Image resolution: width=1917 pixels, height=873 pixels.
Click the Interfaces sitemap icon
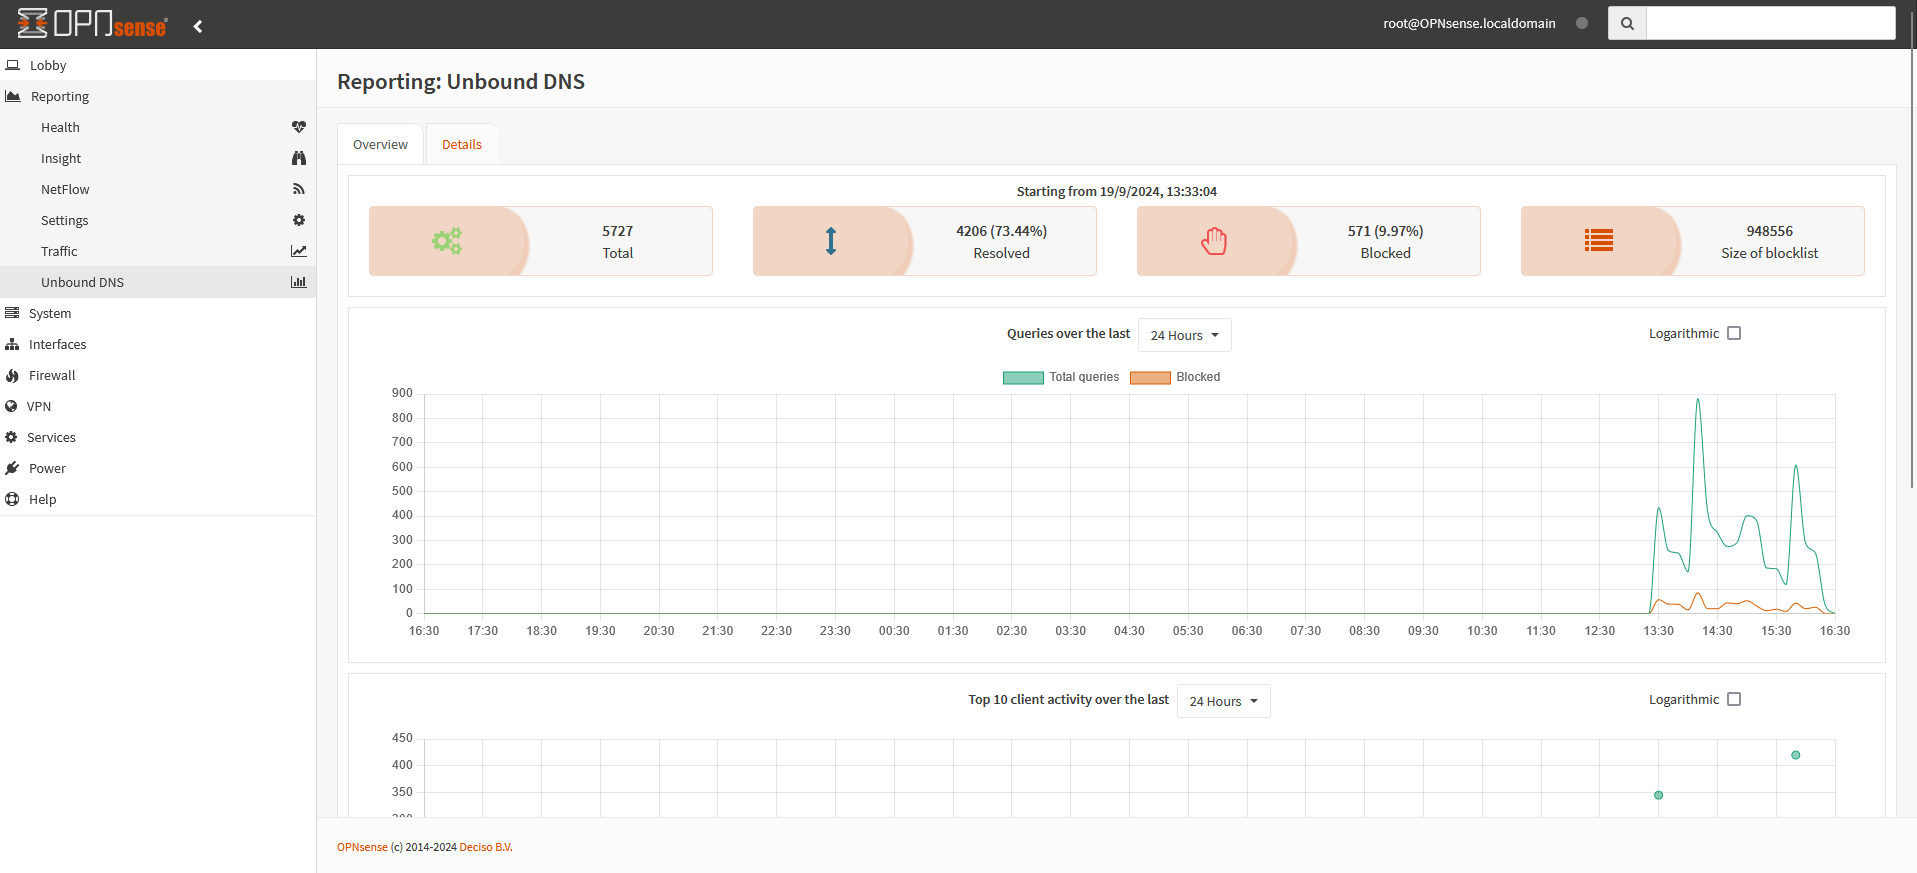(12, 344)
